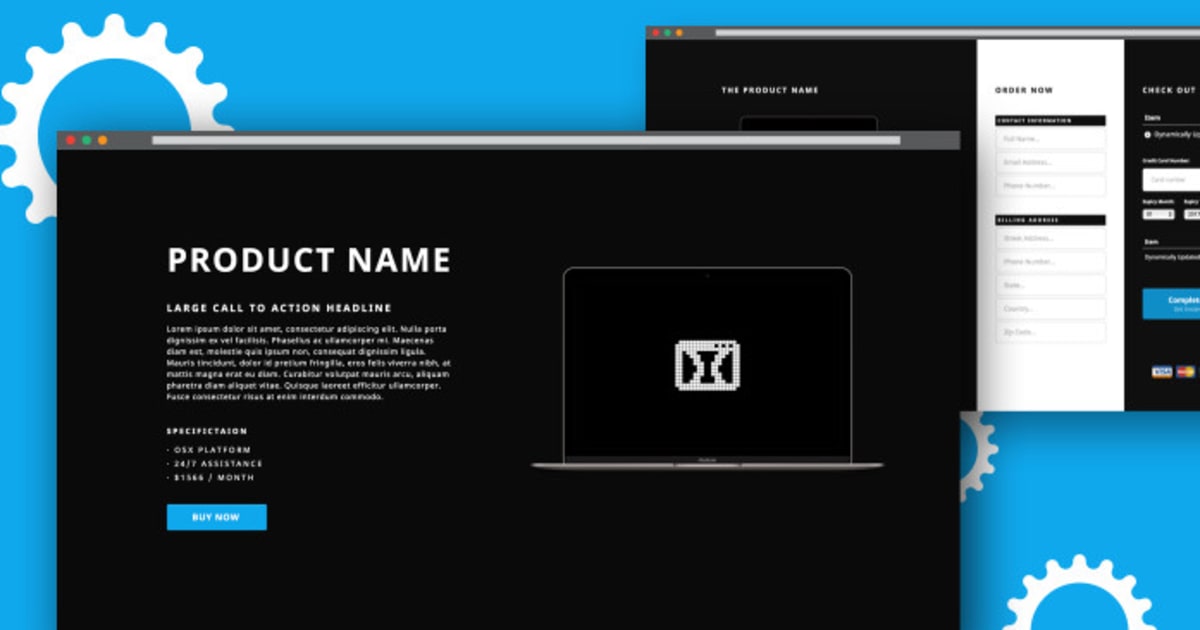1200x630 pixels.
Task: Close the back browser window via red dot
Action: point(656,33)
